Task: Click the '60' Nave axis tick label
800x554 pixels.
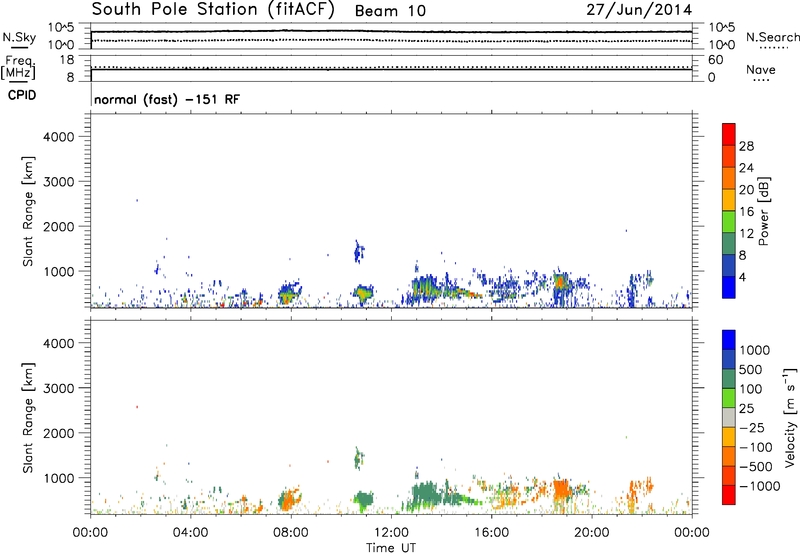Action: pos(715,60)
